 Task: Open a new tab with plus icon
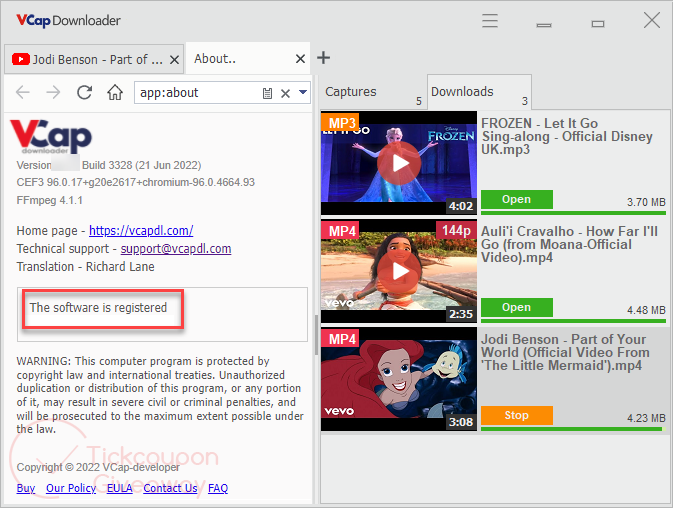[x=323, y=57]
